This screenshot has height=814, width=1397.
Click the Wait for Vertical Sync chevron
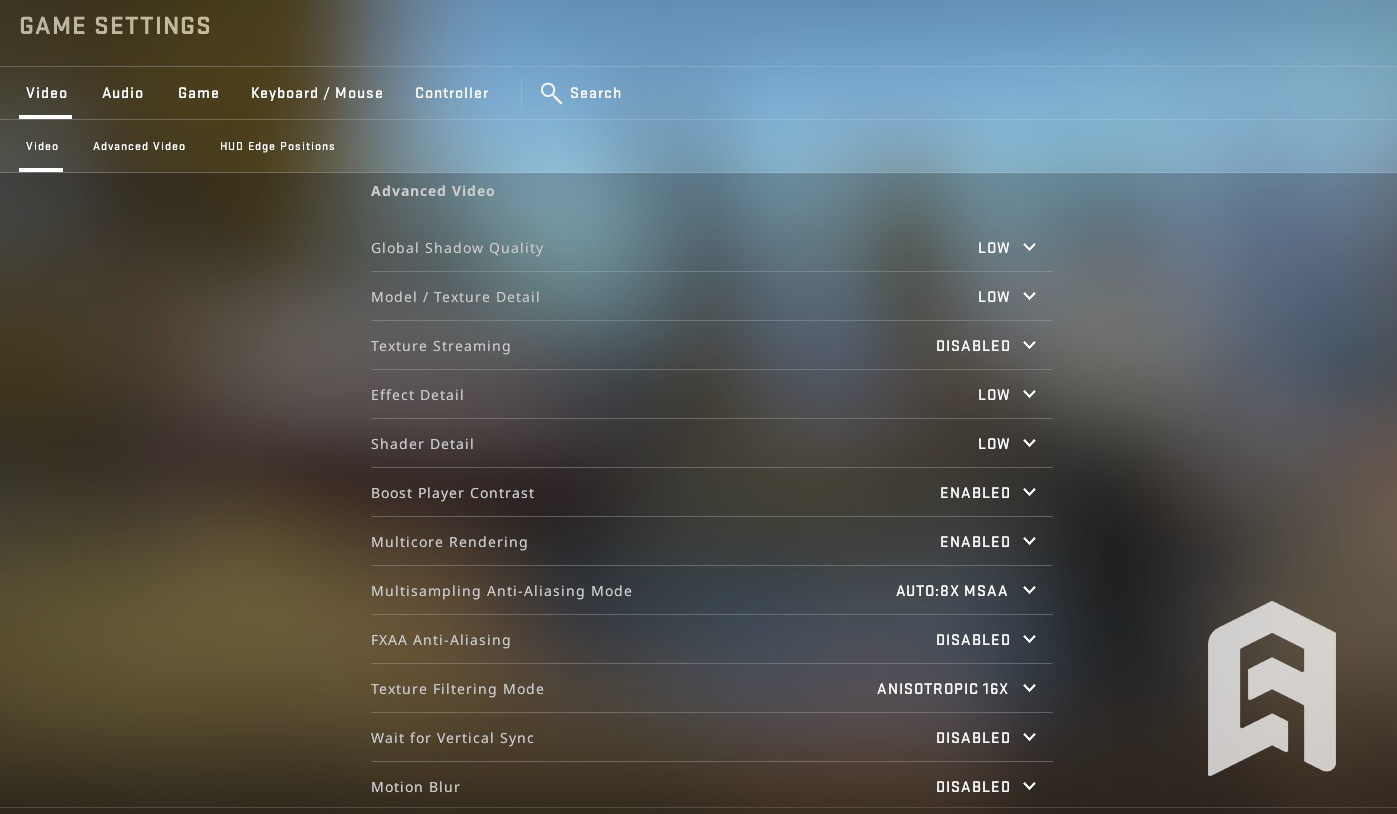point(1029,738)
